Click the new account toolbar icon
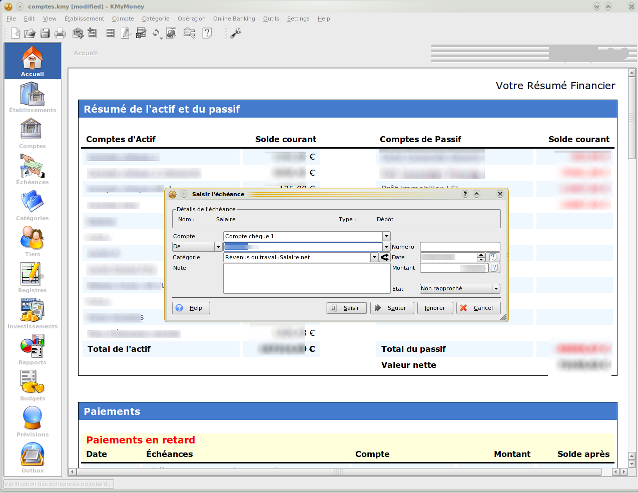638x493 pixels. click(x=93, y=33)
